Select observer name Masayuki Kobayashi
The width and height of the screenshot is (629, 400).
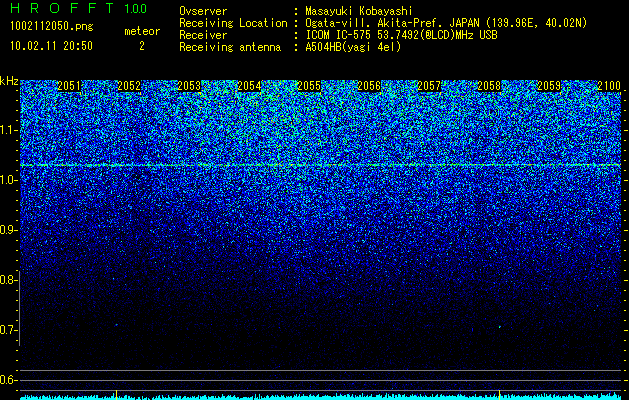[359, 11]
